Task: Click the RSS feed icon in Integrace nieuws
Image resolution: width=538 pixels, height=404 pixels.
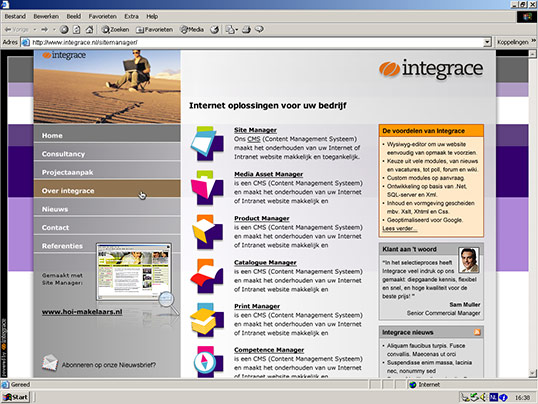Action: pos(477,332)
